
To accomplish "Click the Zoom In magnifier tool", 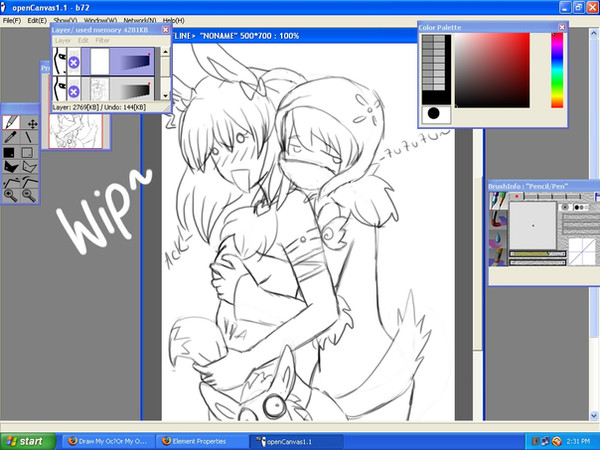I will coord(11,196).
